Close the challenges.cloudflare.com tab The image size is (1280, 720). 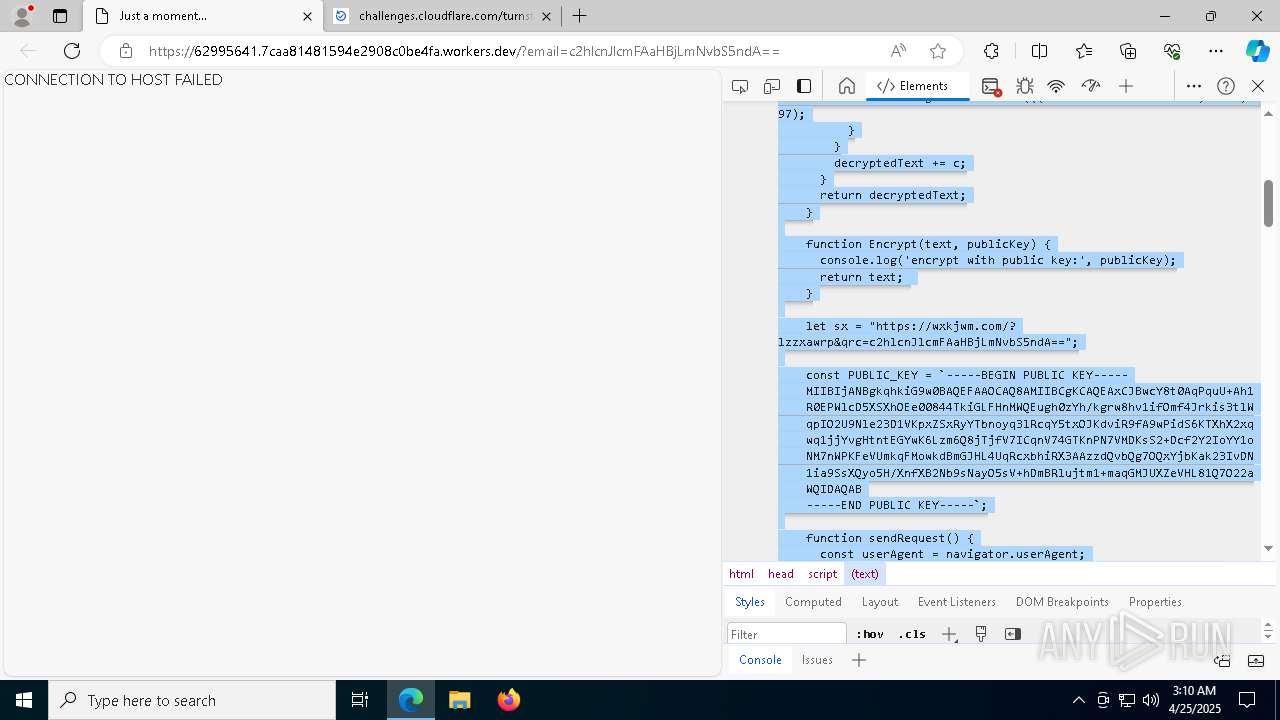coord(547,16)
